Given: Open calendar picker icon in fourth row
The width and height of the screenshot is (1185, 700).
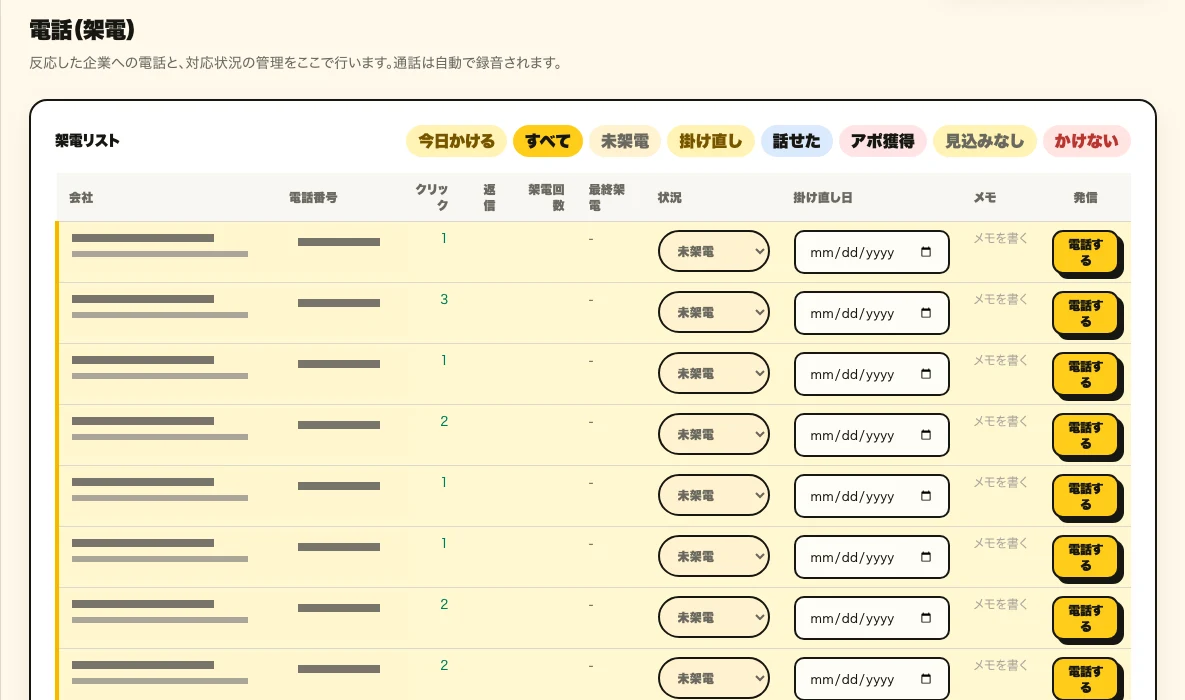Looking at the screenshot, I should tap(926, 435).
